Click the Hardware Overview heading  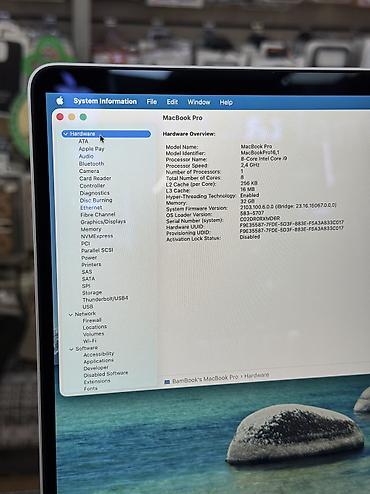tap(189, 134)
